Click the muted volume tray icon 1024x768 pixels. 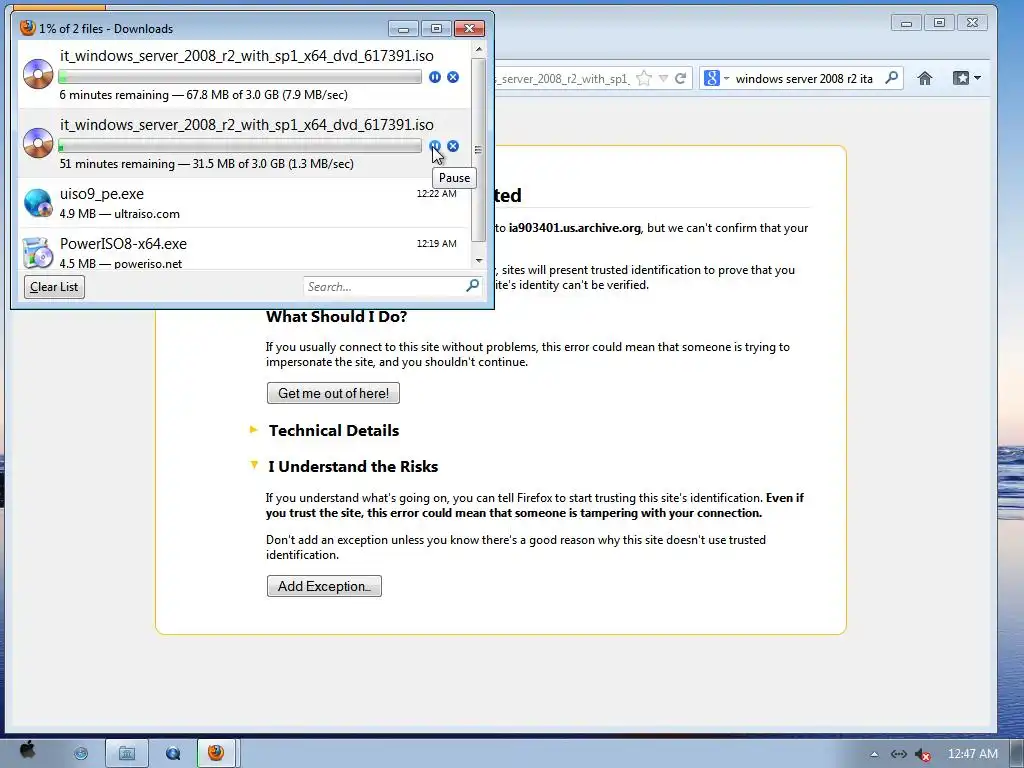[922, 755]
